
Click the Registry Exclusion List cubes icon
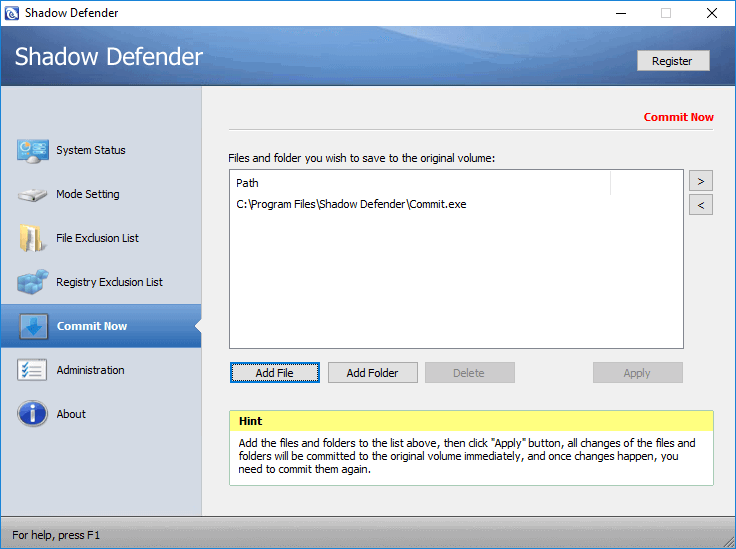point(32,282)
